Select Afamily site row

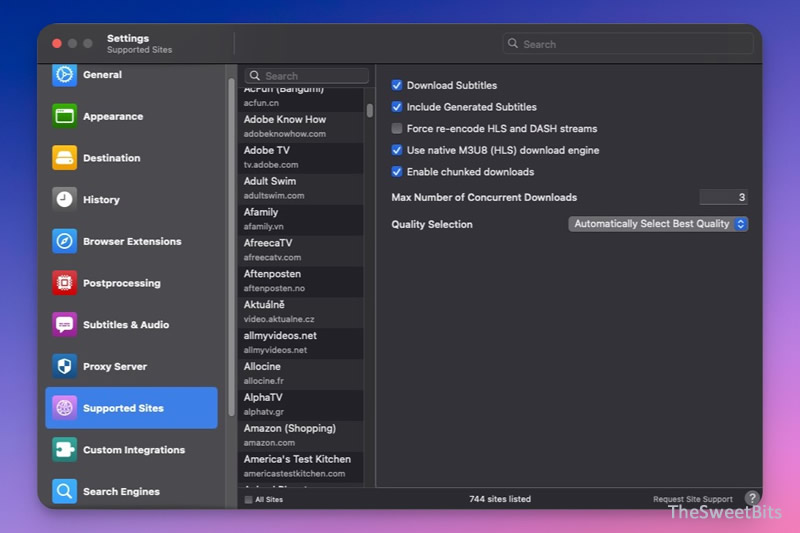coord(301,219)
